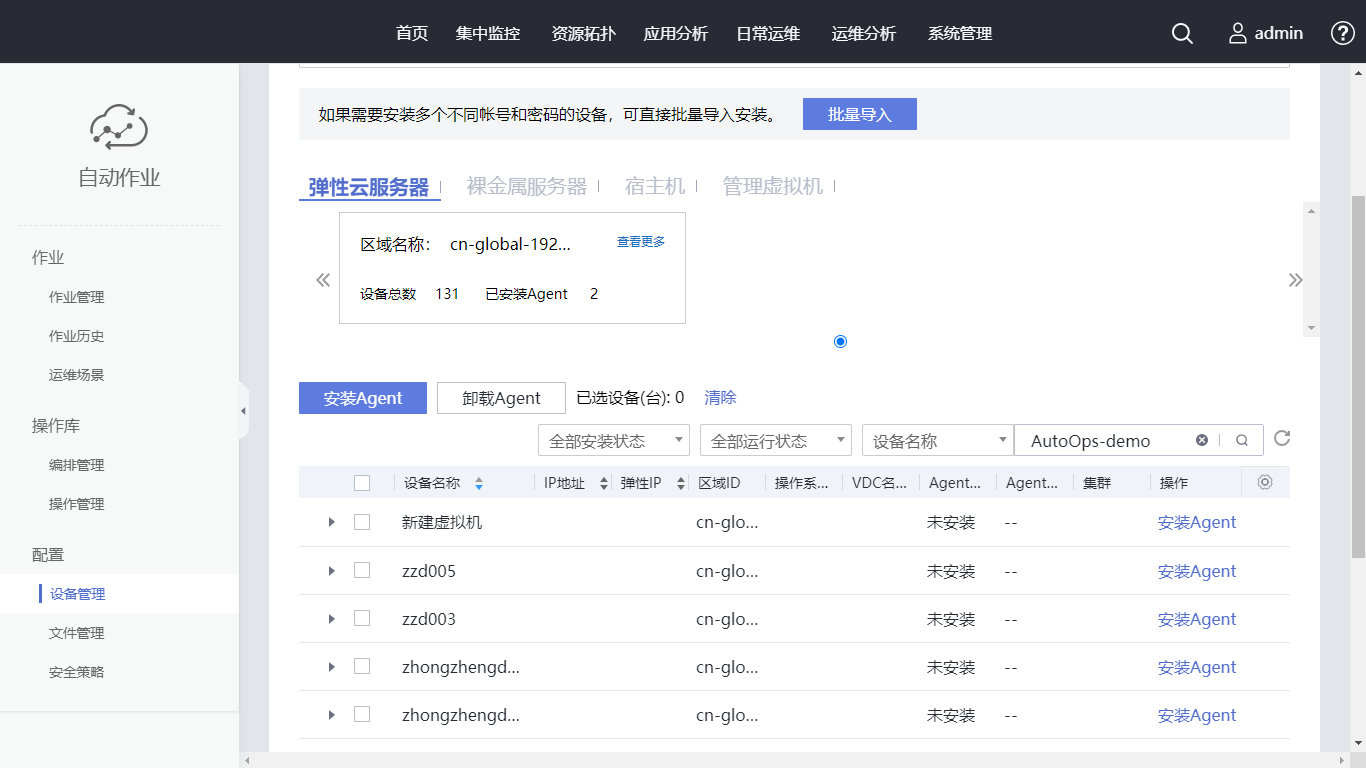
Task: Select the carousel page indicator dot
Action: coord(840,342)
